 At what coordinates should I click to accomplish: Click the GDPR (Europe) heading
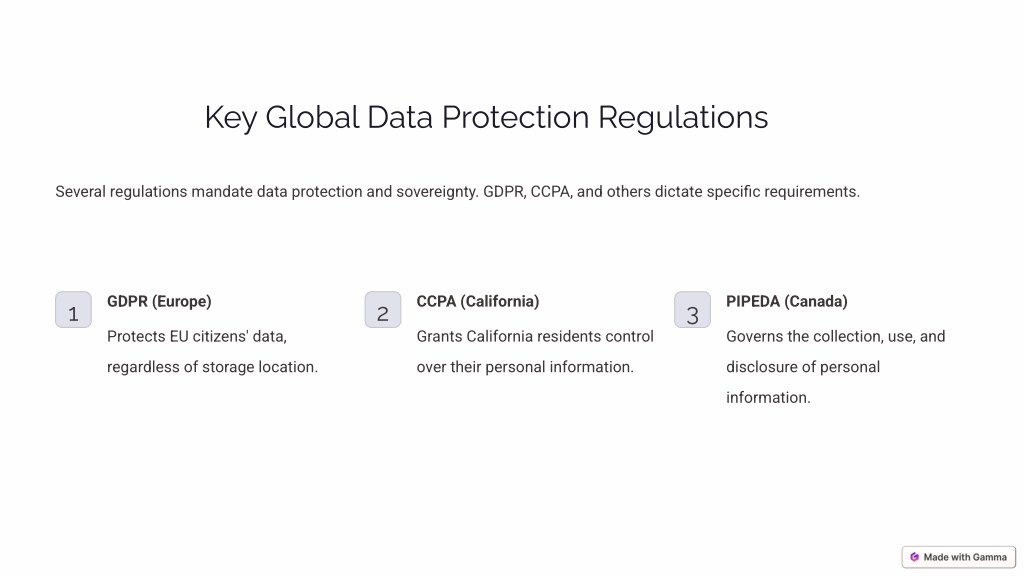tap(159, 302)
